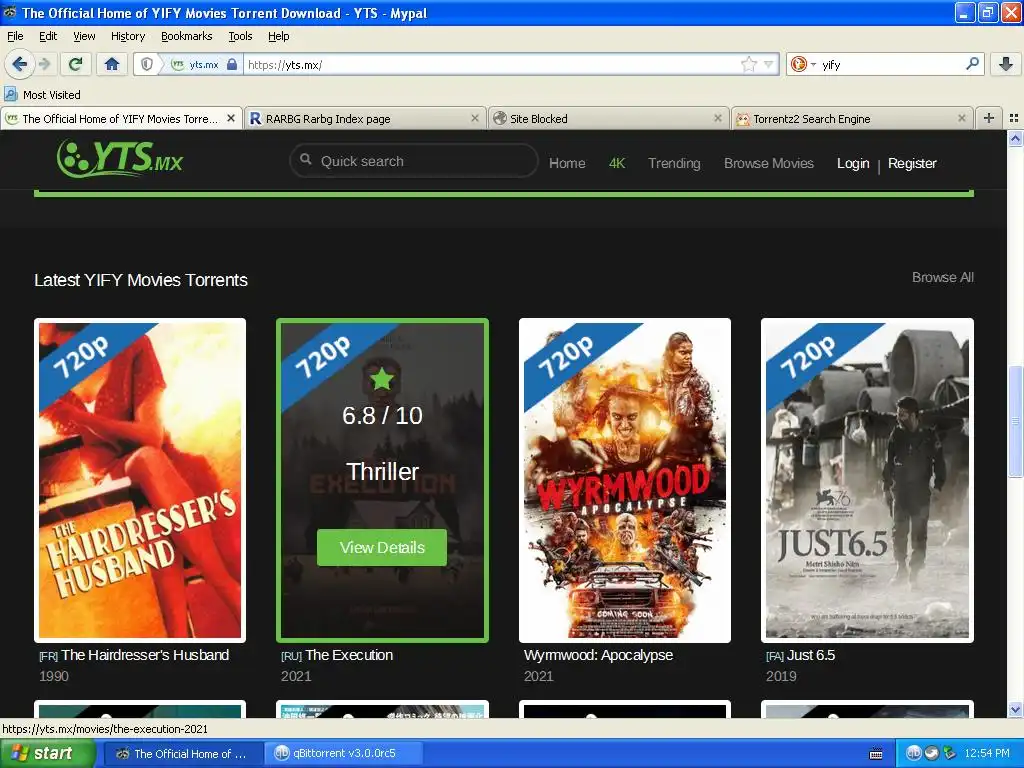This screenshot has height=768, width=1024.
Task: Click the View Details button for The Execution
Action: (x=382, y=547)
